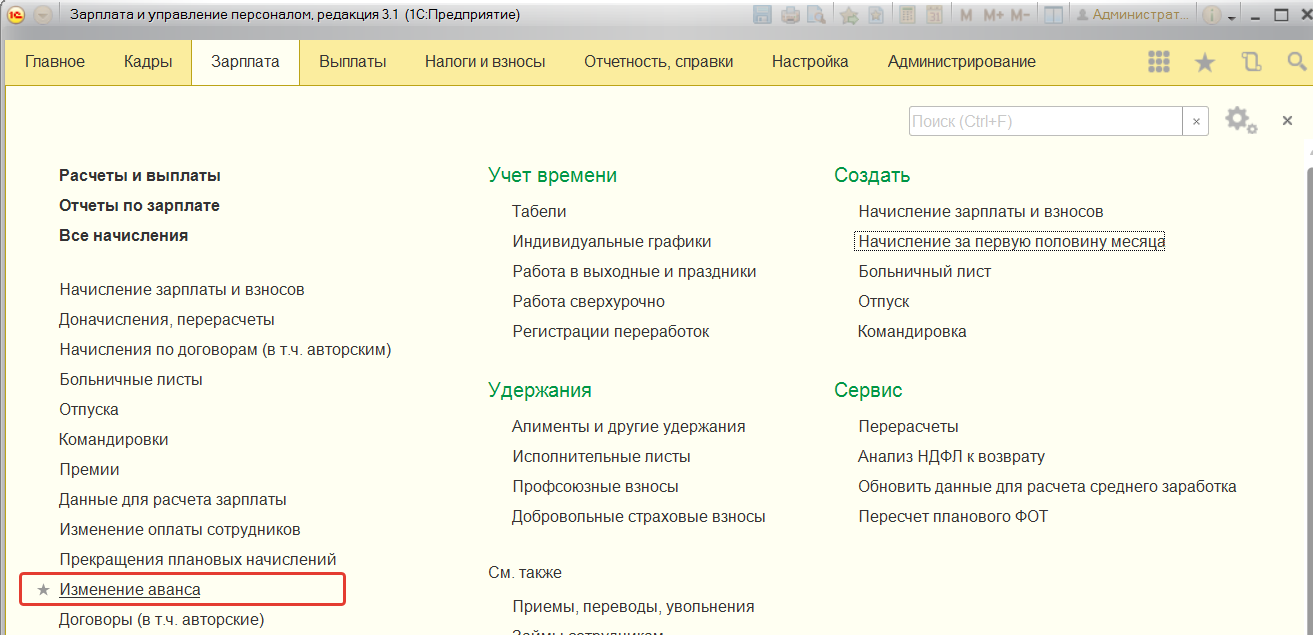Open the Налоги и взносы section

tap(485, 62)
